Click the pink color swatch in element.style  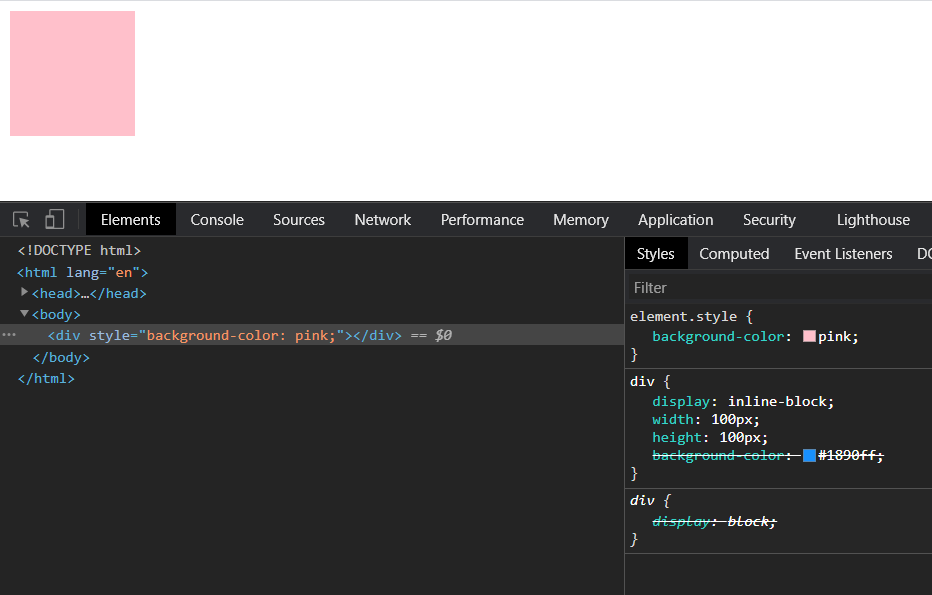[809, 337]
